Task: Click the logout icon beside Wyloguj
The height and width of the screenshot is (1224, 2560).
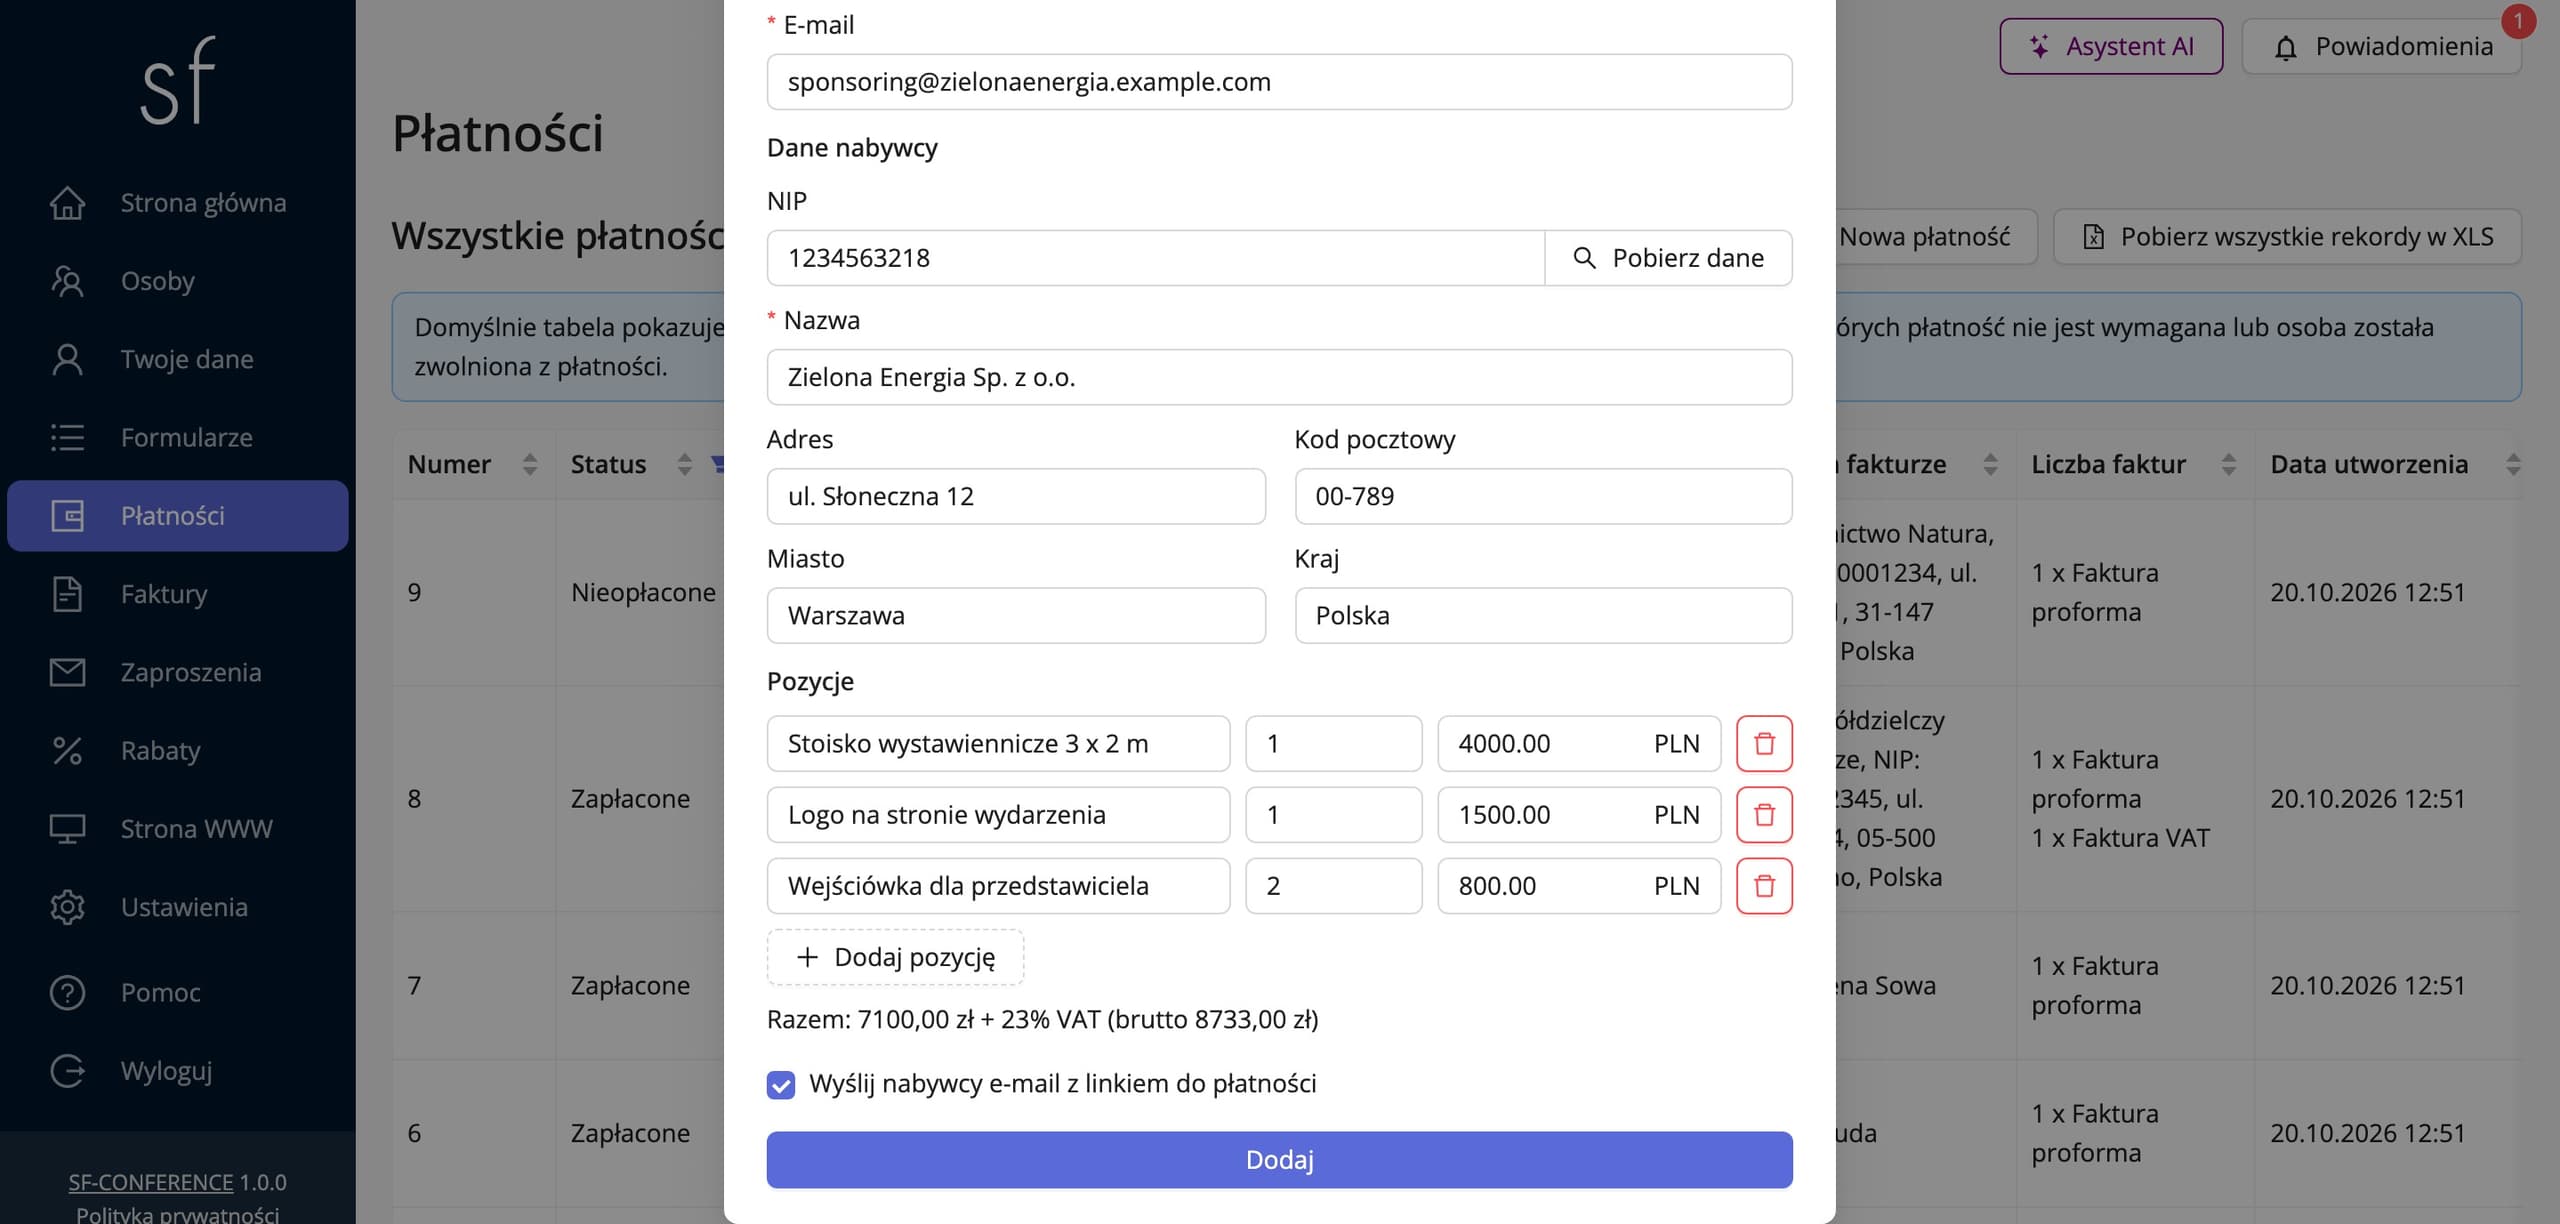Action: click(x=67, y=1070)
